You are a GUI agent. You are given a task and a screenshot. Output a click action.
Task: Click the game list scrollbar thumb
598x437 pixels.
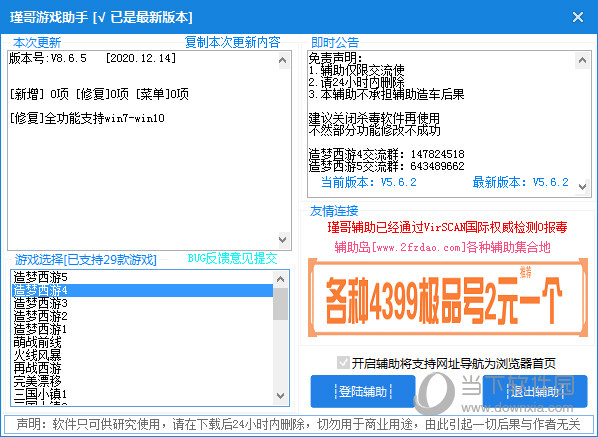pos(281,304)
